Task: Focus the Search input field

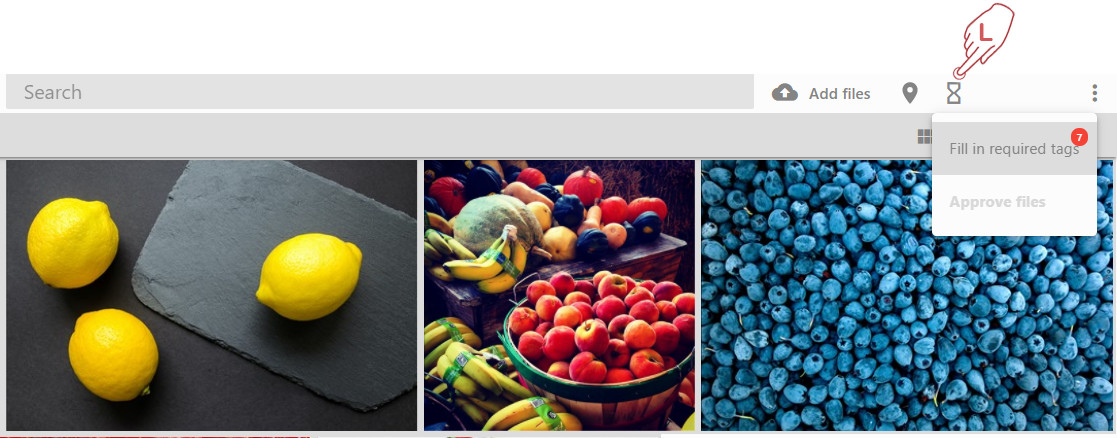Action: pos(380,92)
